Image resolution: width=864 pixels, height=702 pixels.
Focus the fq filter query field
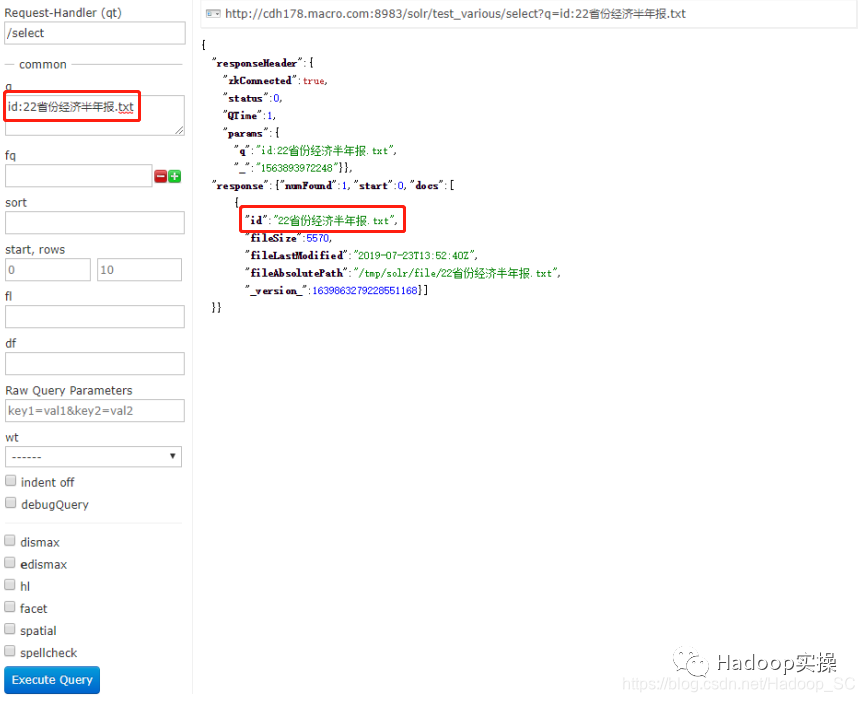79,176
